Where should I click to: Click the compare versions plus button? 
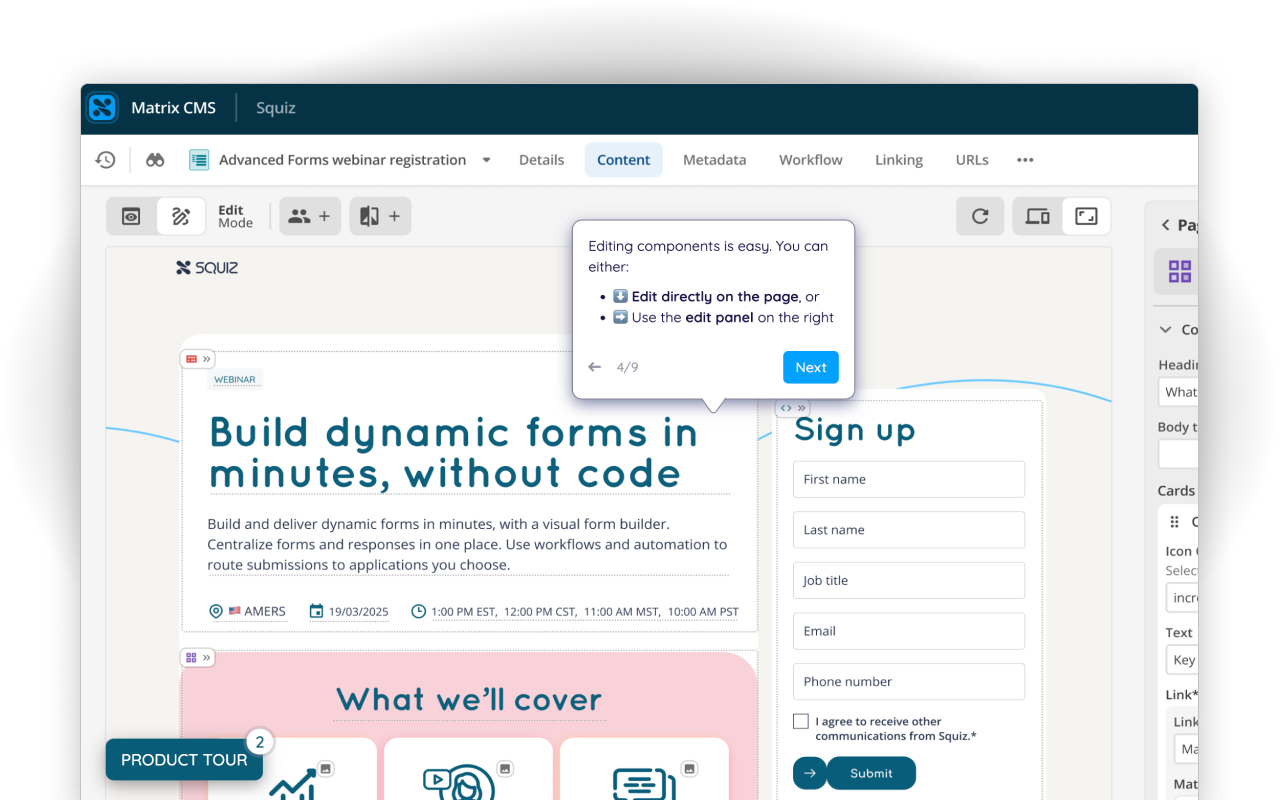[380, 216]
